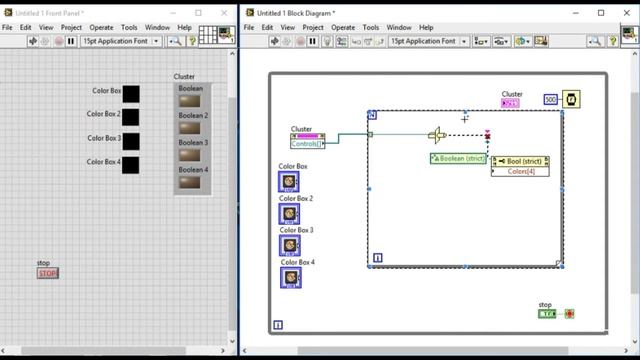
Task: Click Run Continuously in Block Diagram toolbar
Action: 287,41
